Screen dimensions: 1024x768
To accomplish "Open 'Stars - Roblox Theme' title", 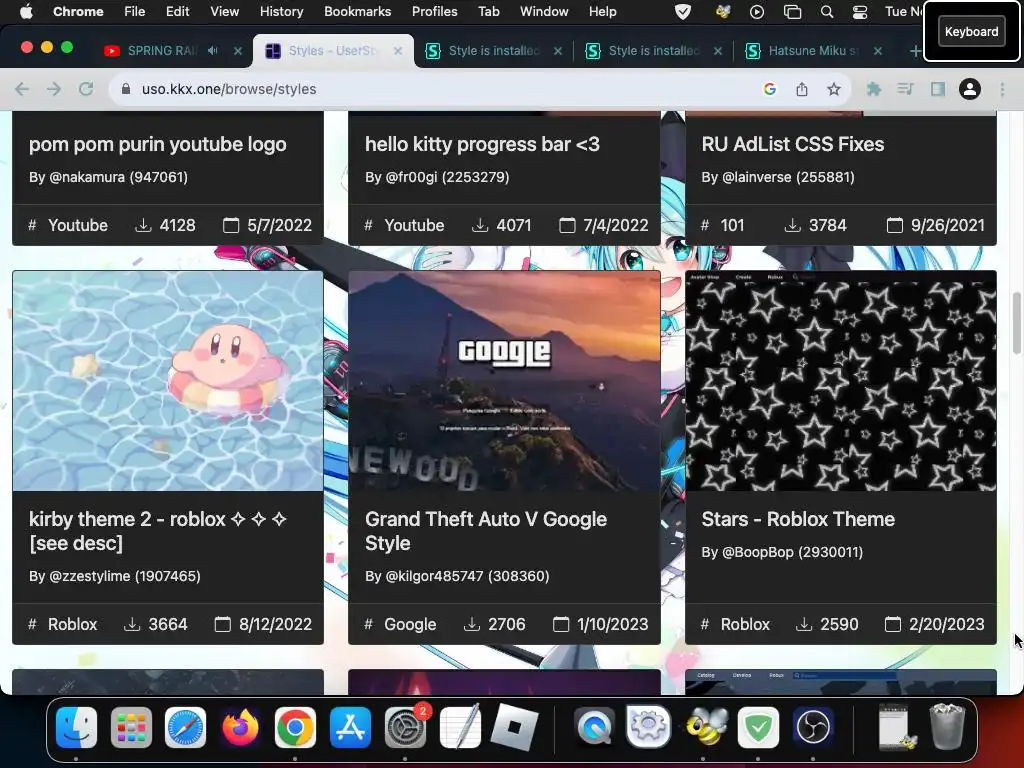I will (798, 519).
